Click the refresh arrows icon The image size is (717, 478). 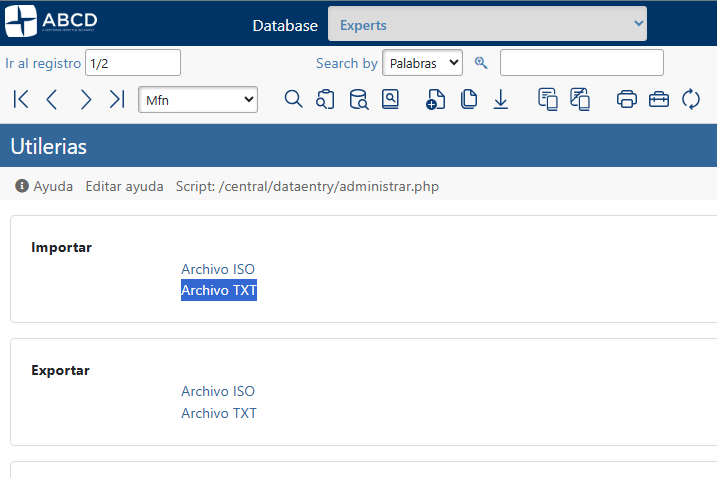point(691,99)
